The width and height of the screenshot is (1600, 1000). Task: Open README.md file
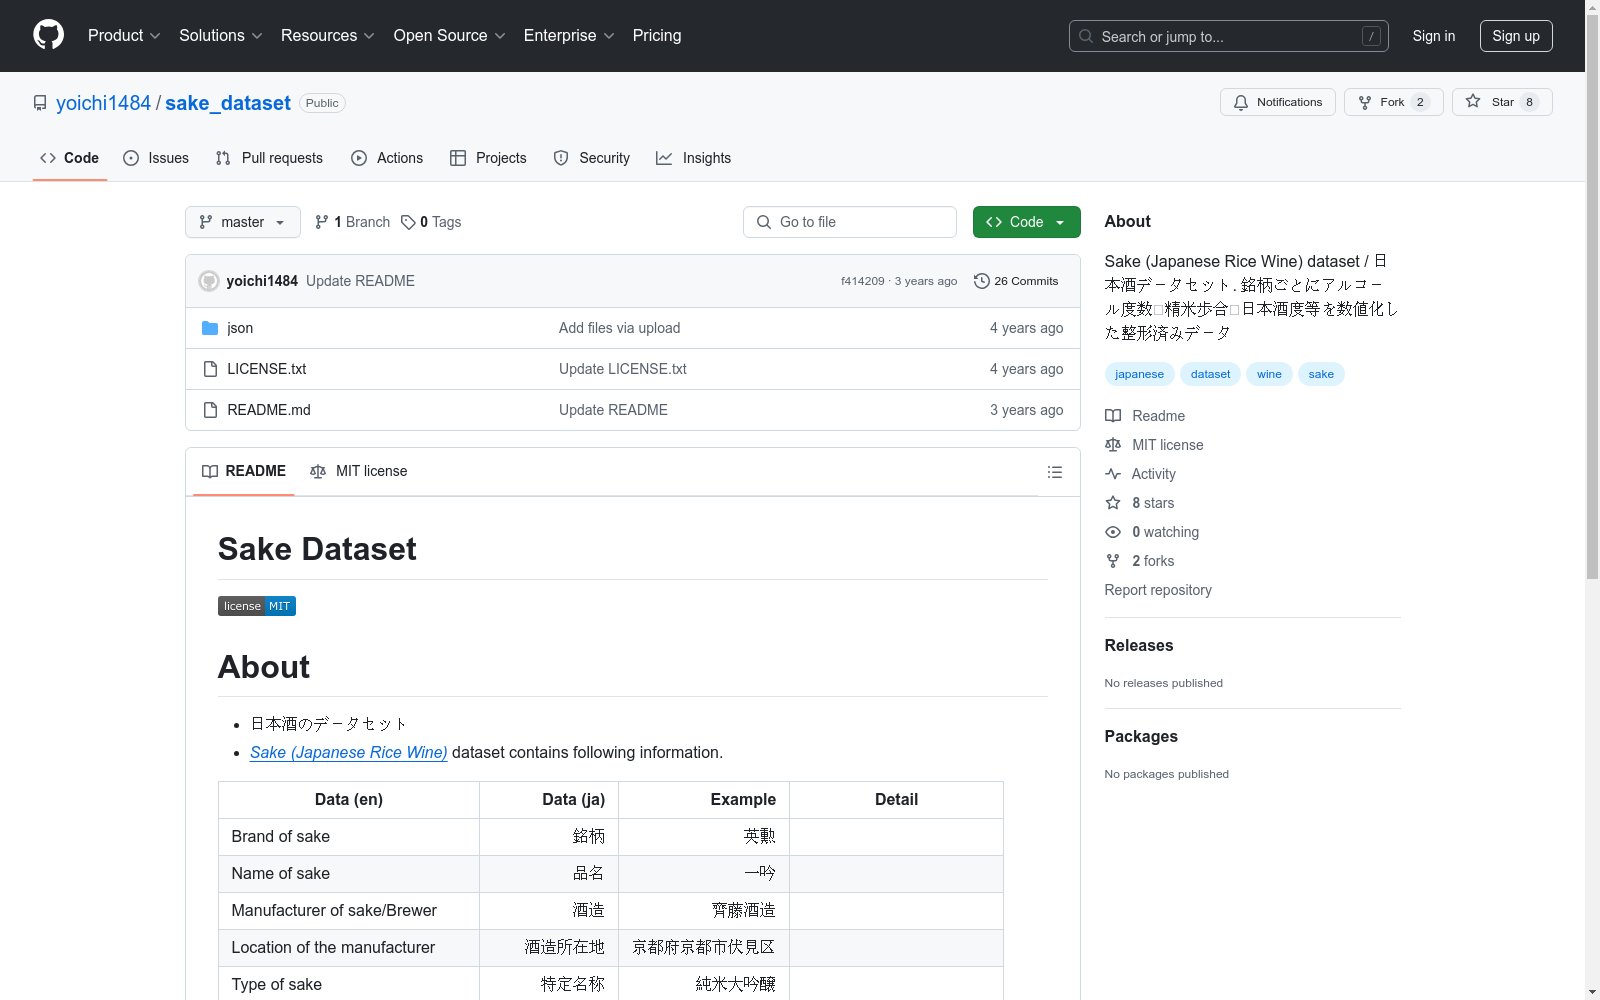click(x=269, y=410)
